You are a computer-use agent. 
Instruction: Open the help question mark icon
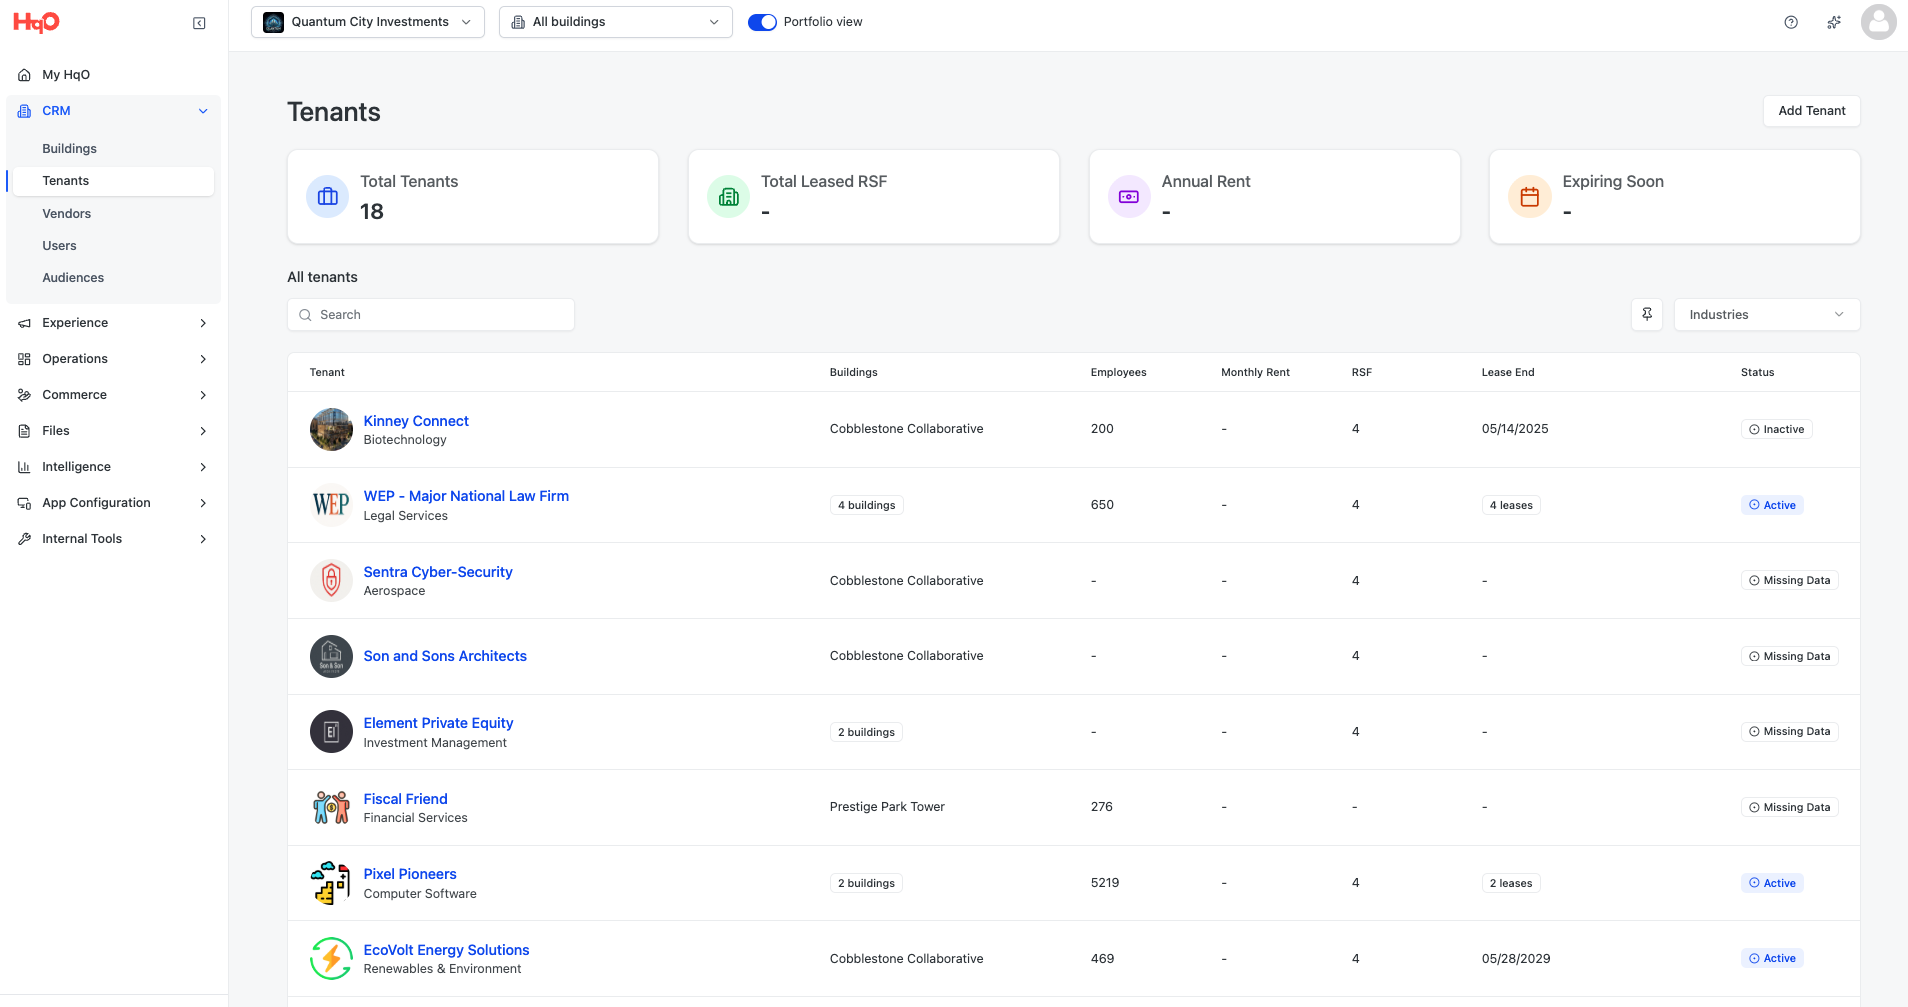pyautogui.click(x=1791, y=22)
